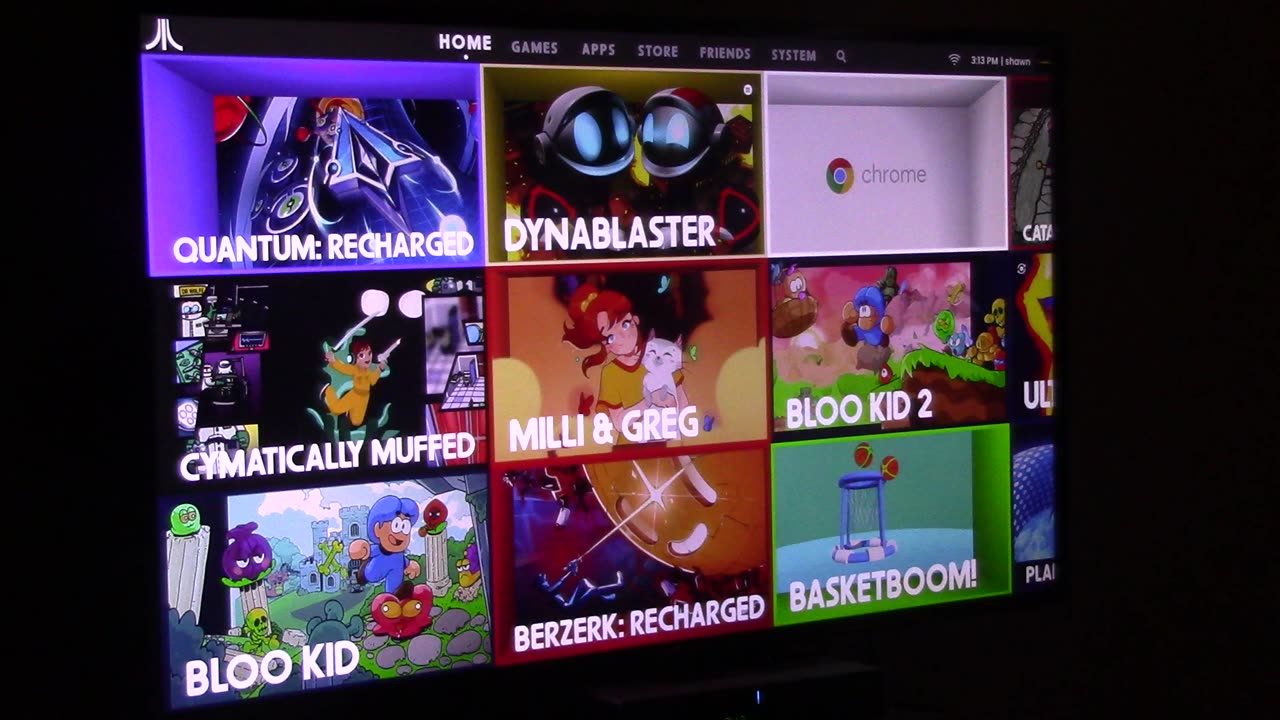Open the STORE tab
Viewport: 1280px width, 720px height.
[x=658, y=51]
